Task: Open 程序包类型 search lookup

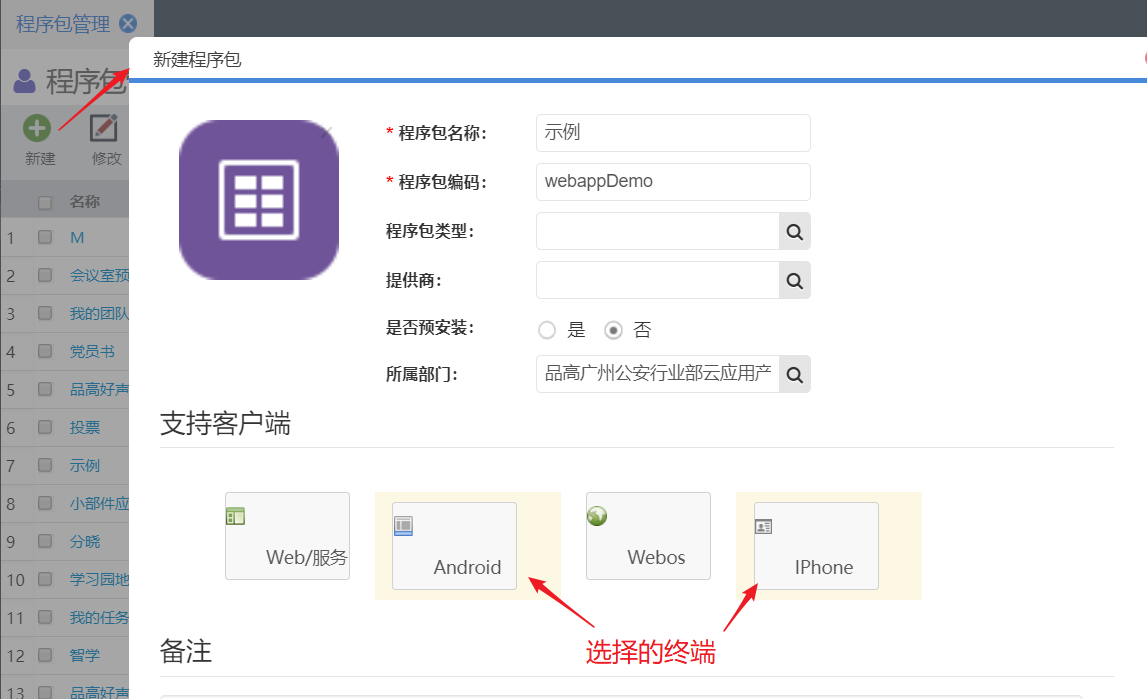Action: coord(794,231)
